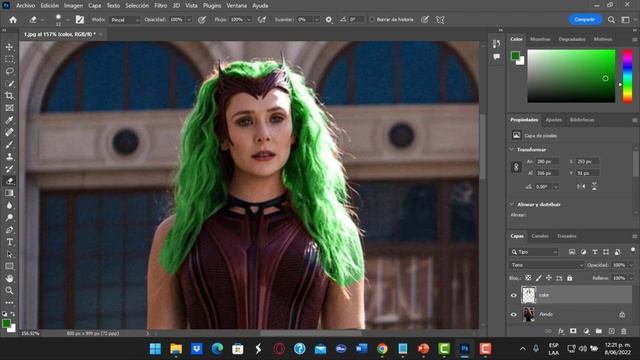This screenshot has width=640, height=360.
Task: Open the brush preset picker
Action: [x=62, y=20]
